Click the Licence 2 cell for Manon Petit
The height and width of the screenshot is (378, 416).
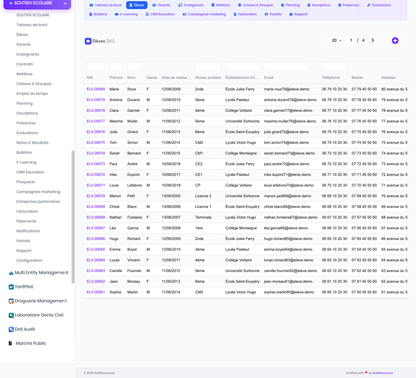tap(203, 196)
